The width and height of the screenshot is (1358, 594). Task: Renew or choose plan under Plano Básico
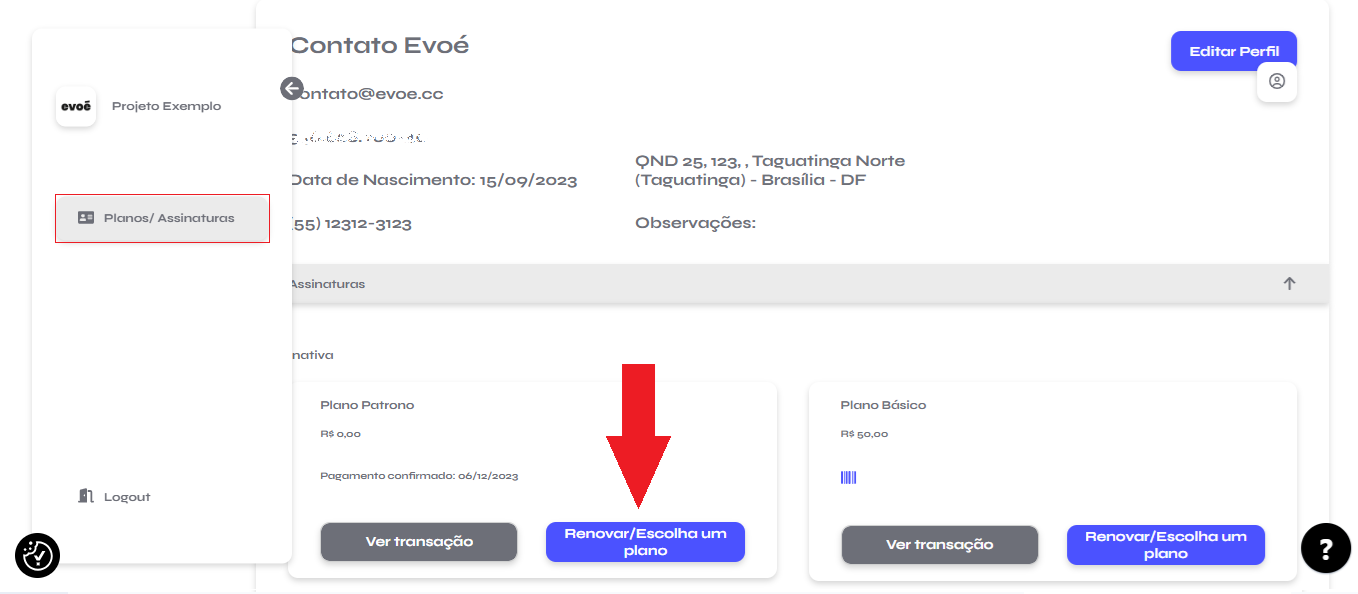pos(1166,545)
